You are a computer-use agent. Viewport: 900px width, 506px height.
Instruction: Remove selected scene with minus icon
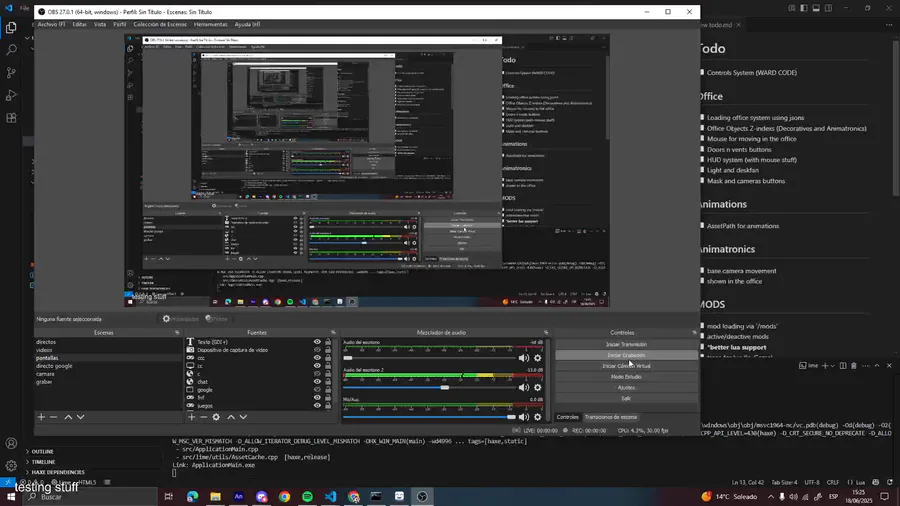click(53, 417)
